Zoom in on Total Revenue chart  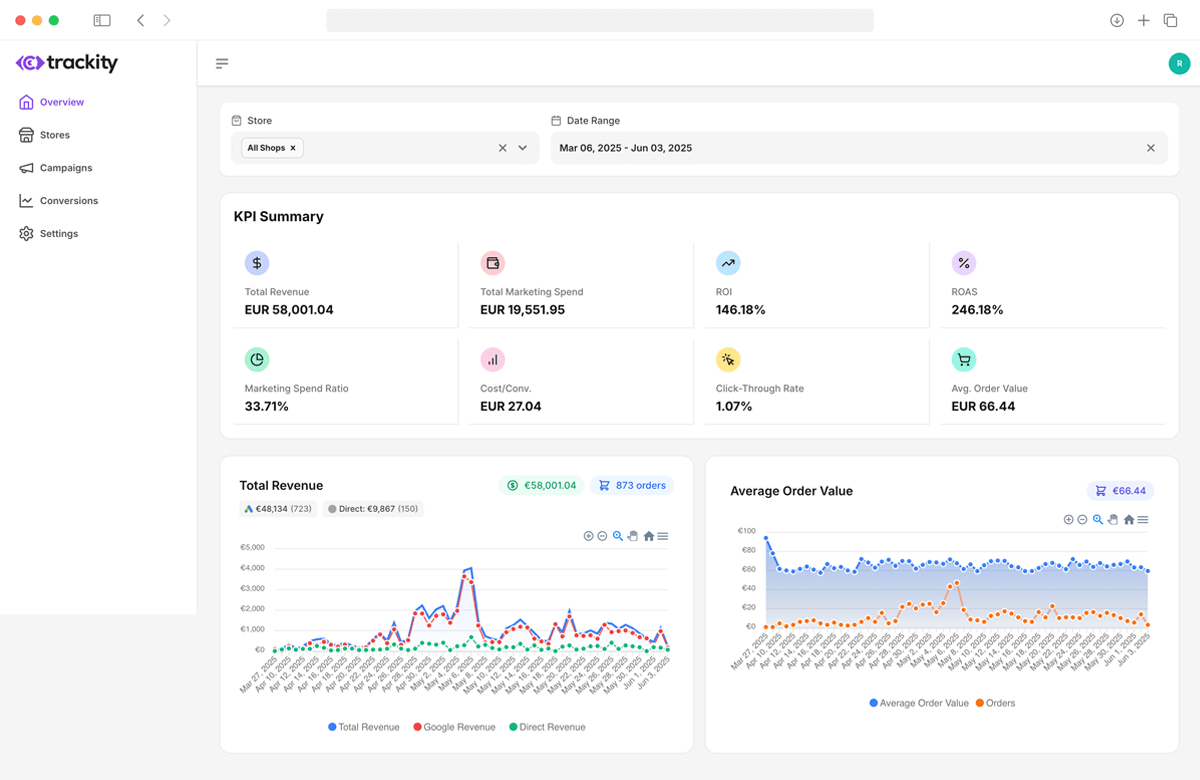(x=588, y=537)
